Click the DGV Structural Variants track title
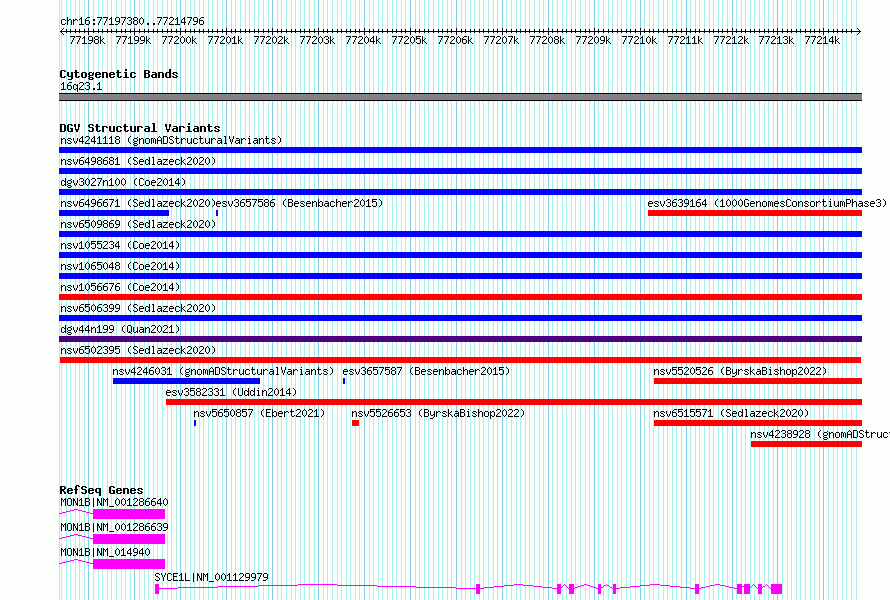Image resolution: width=890 pixels, height=600 pixels. tap(140, 128)
